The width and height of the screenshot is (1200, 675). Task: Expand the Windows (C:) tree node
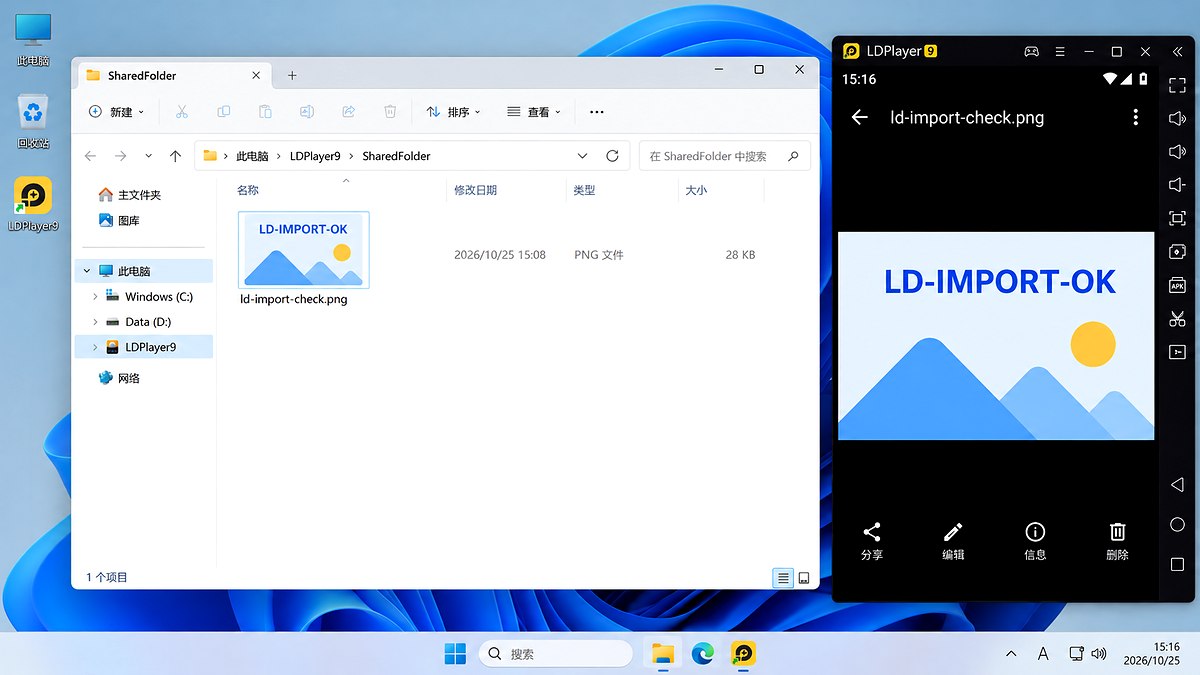[95, 297]
